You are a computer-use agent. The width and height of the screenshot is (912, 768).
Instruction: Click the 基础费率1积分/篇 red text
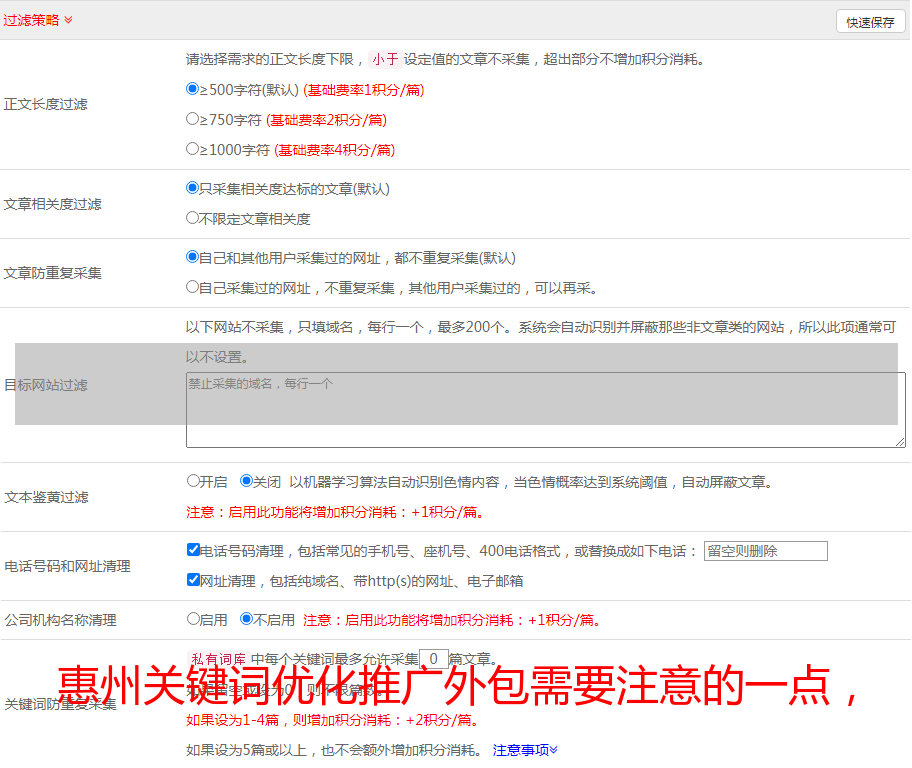tap(364, 90)
